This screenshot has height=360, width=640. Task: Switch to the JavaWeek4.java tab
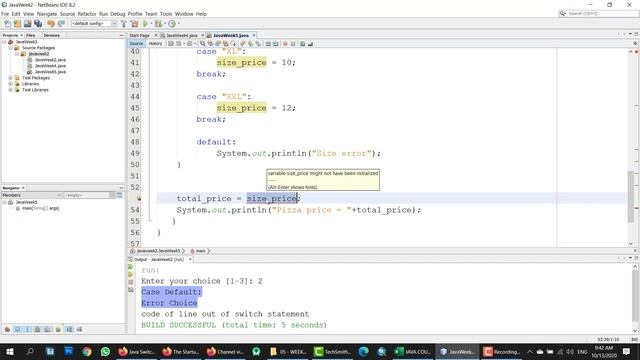tap(182, 36)
